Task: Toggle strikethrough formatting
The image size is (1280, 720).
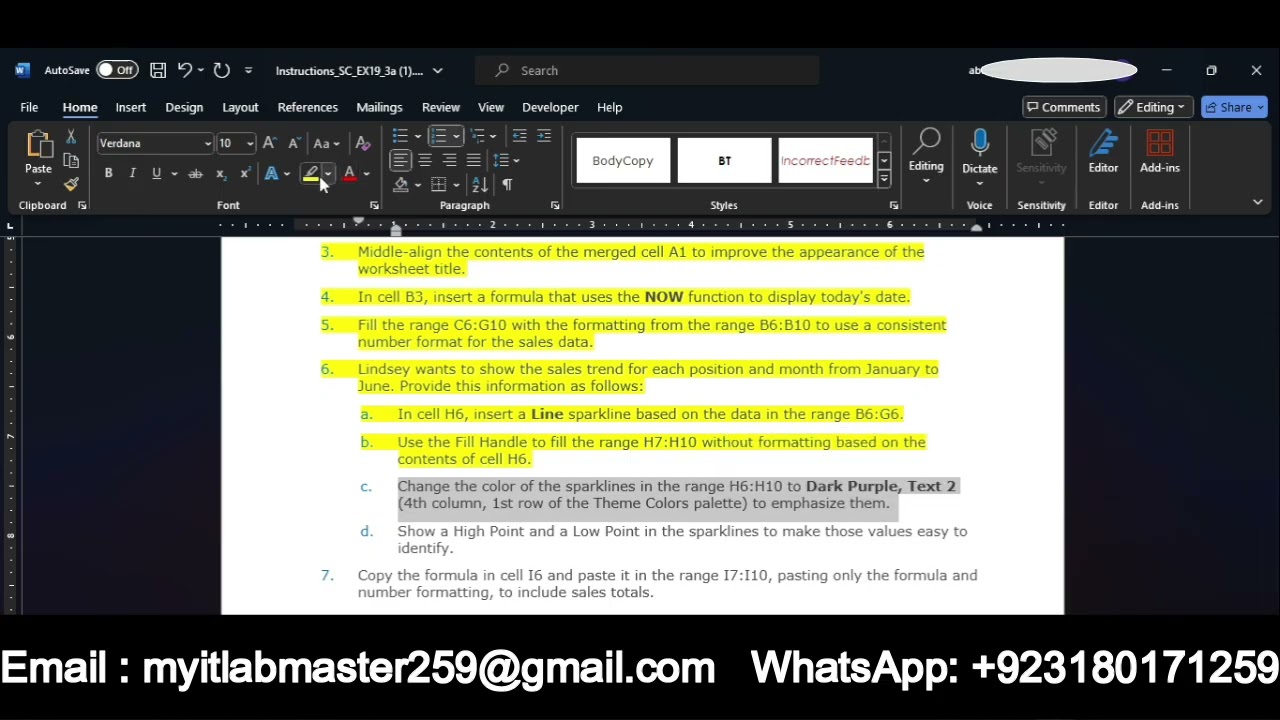Action: [x=196, y=174]
